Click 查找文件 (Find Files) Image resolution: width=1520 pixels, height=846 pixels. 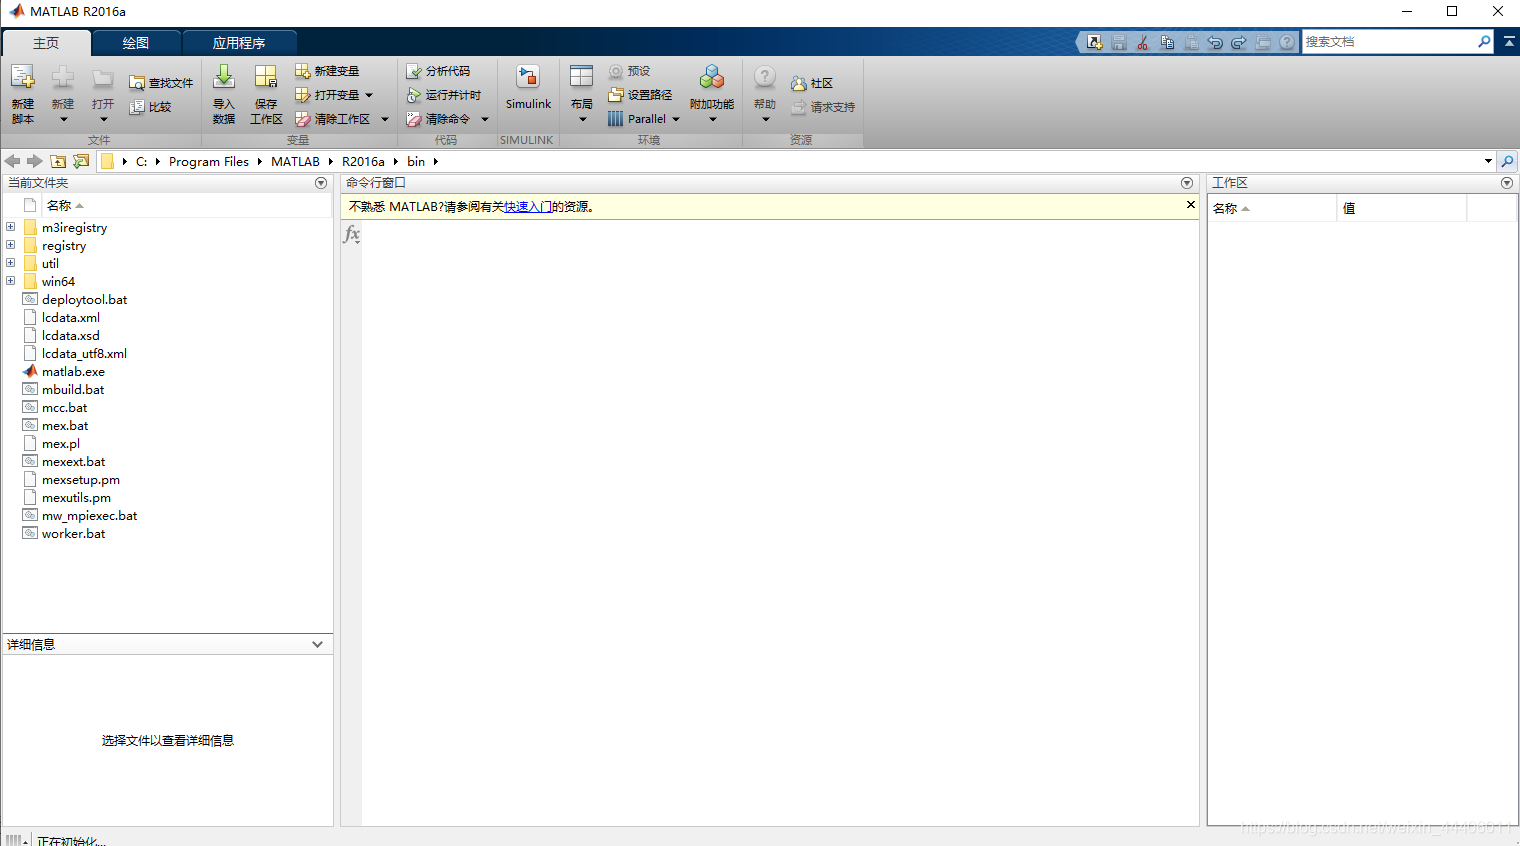click(161, 83)
